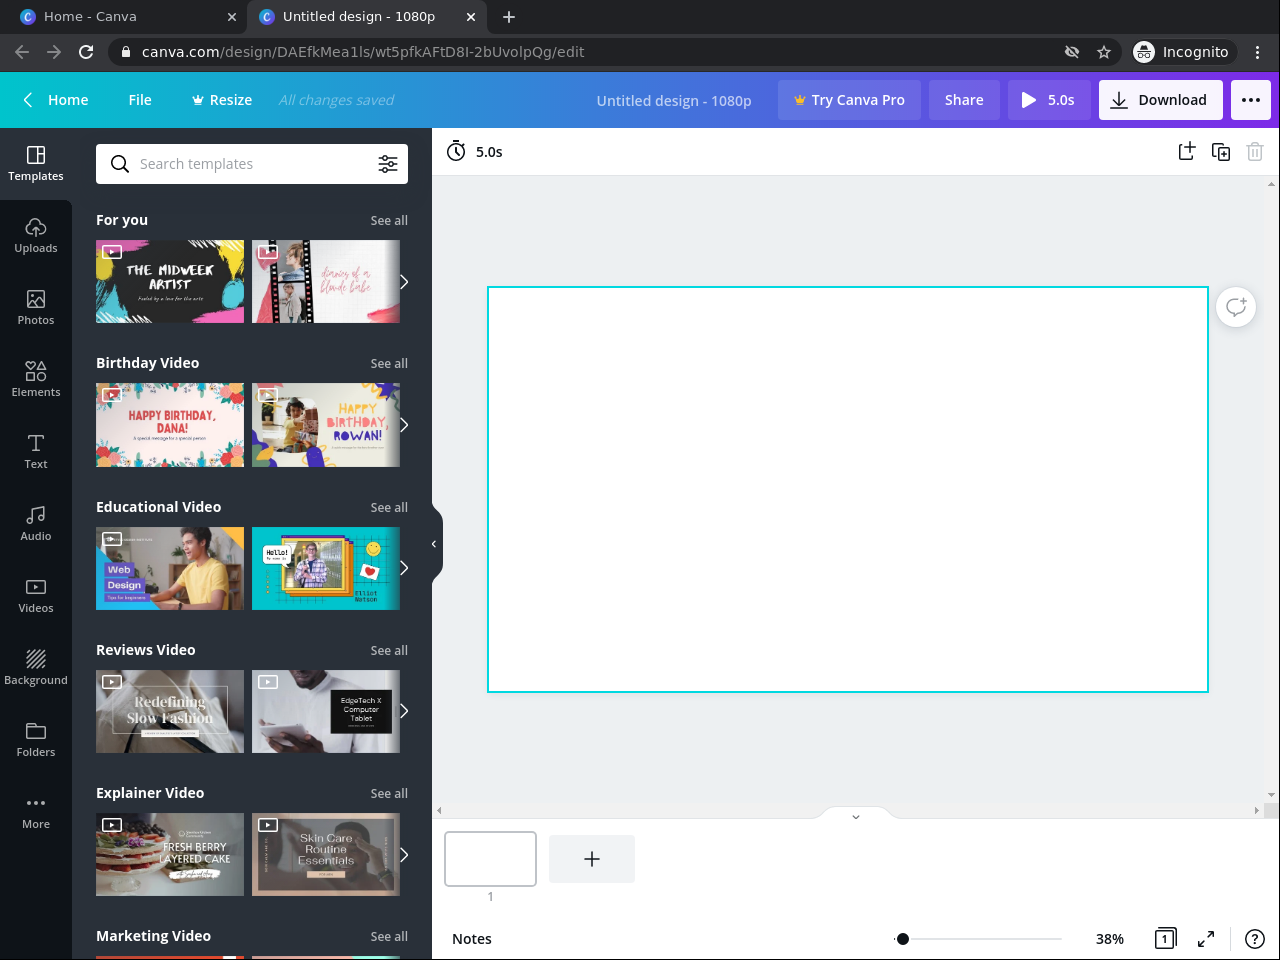See all Marketing Video templates

389,937
